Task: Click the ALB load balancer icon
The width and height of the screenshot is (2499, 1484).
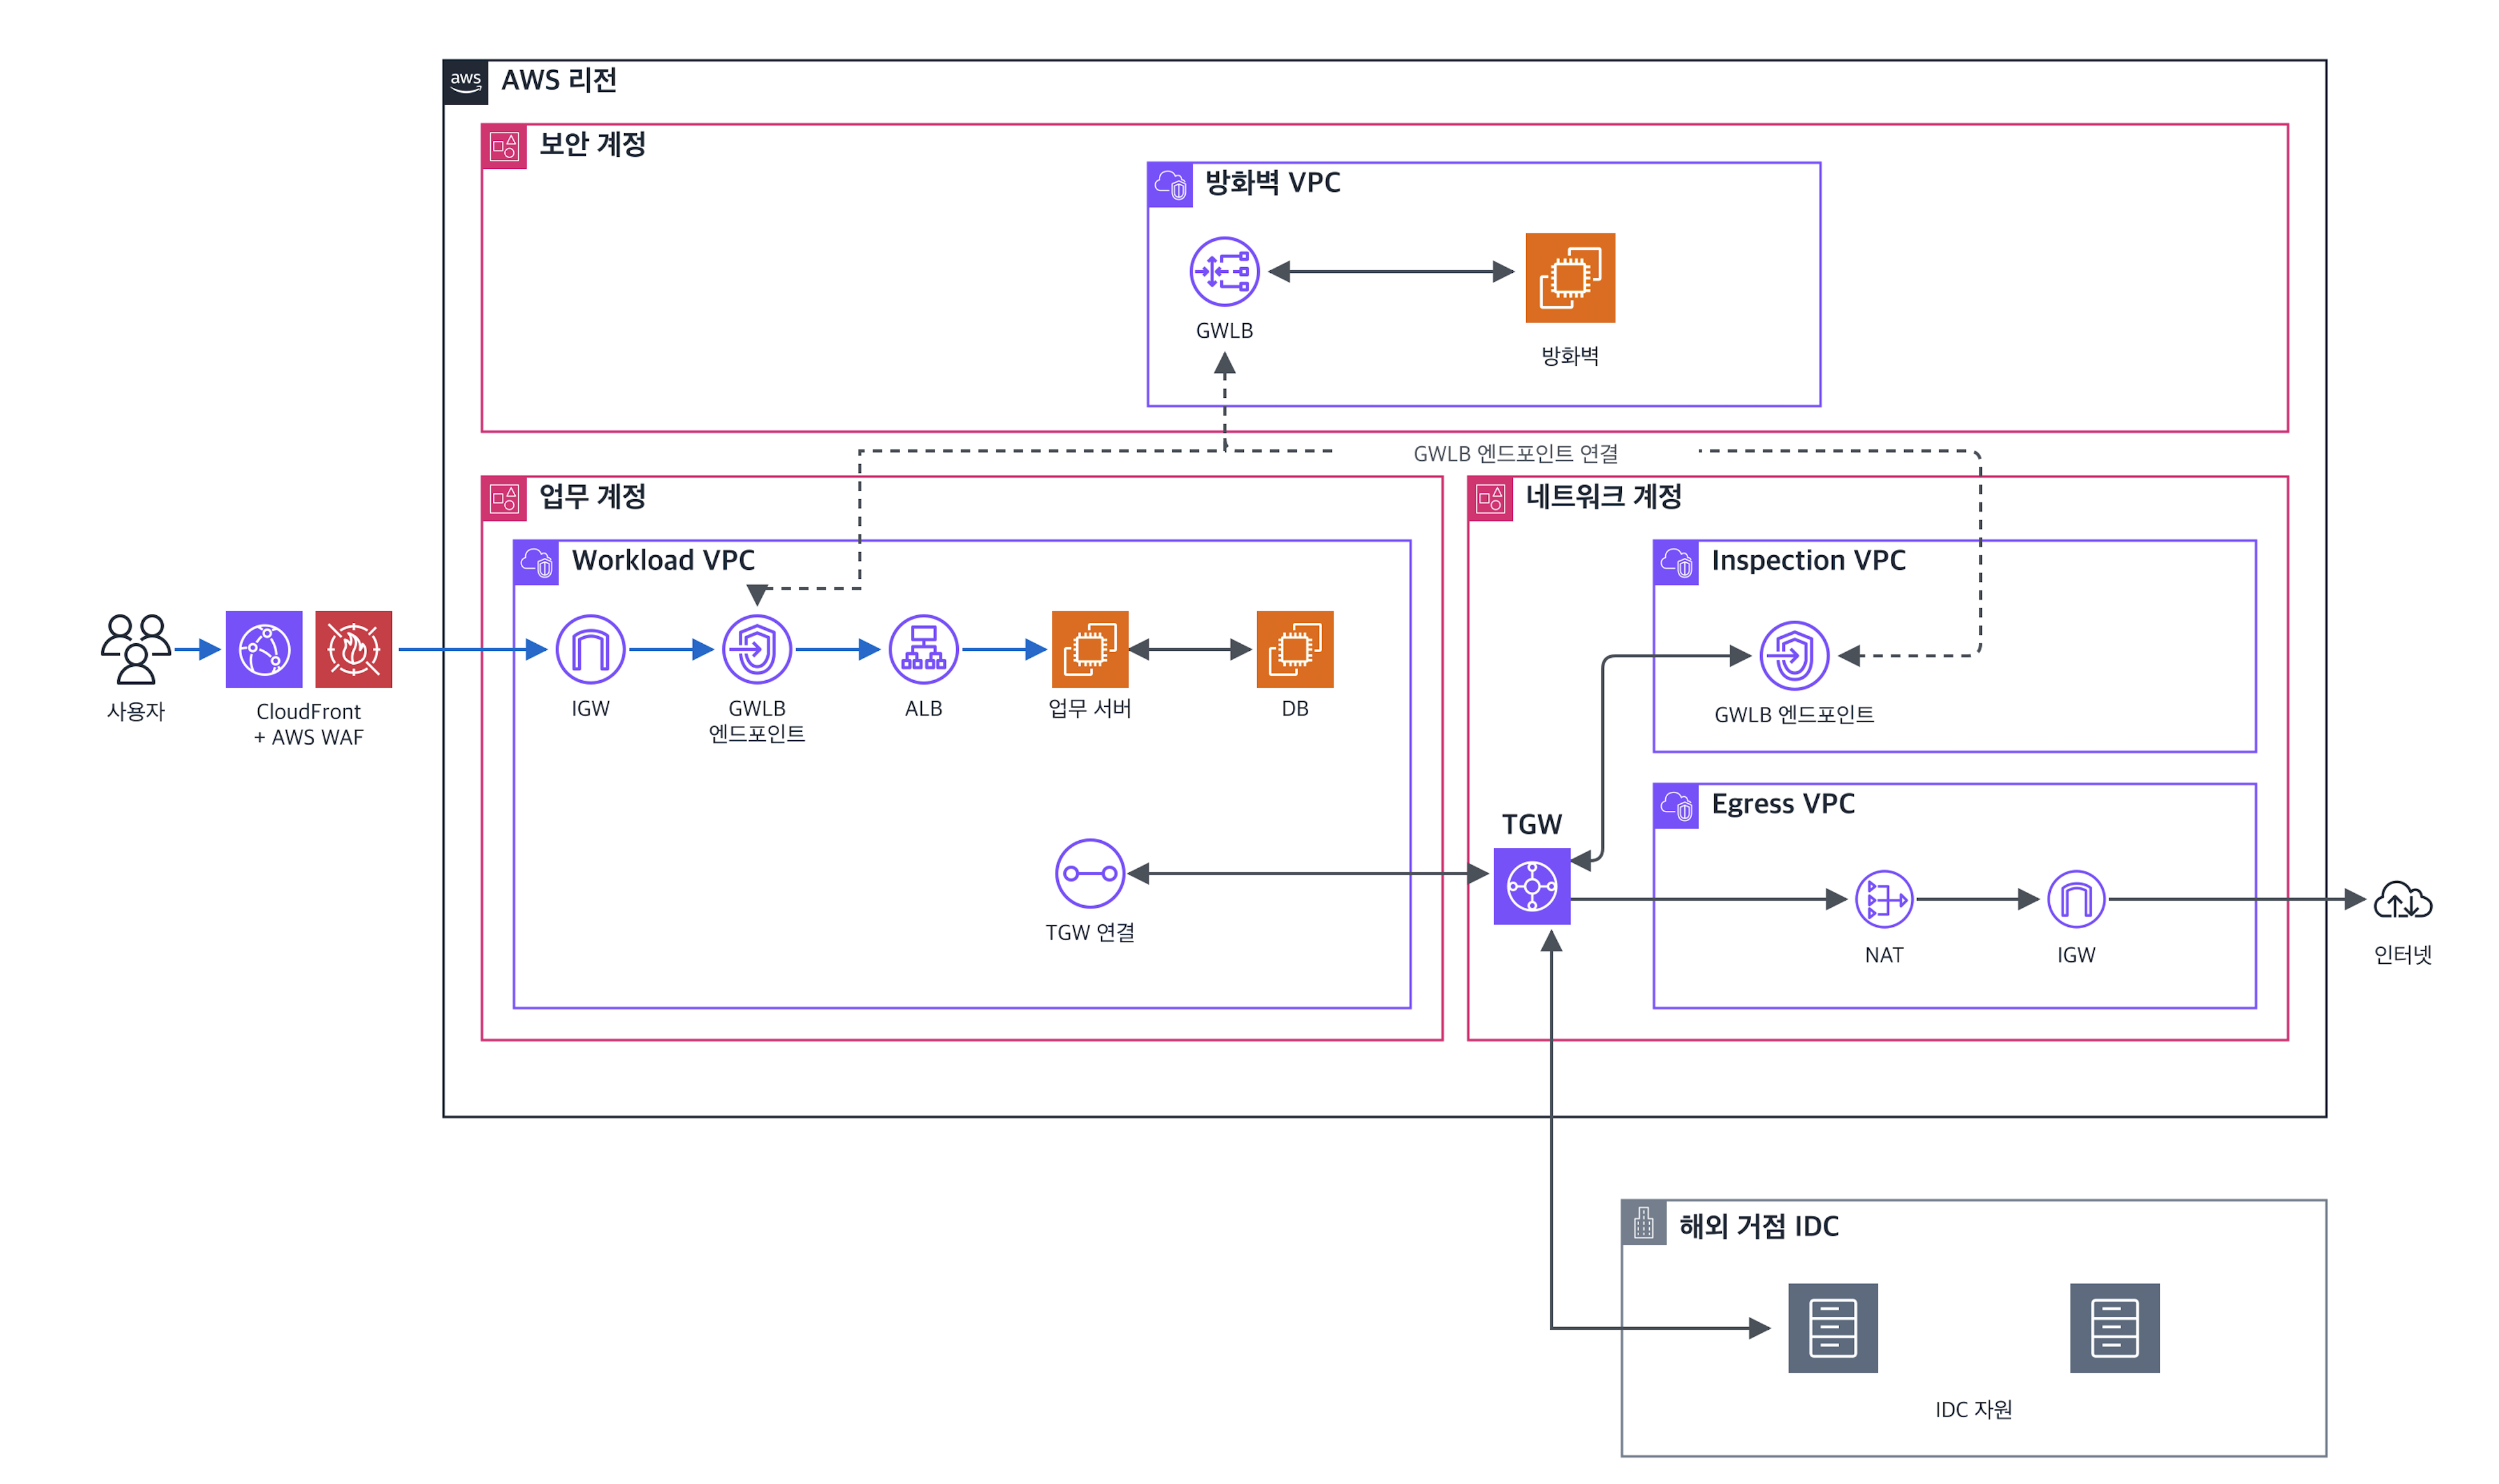Action: [923, 649]
